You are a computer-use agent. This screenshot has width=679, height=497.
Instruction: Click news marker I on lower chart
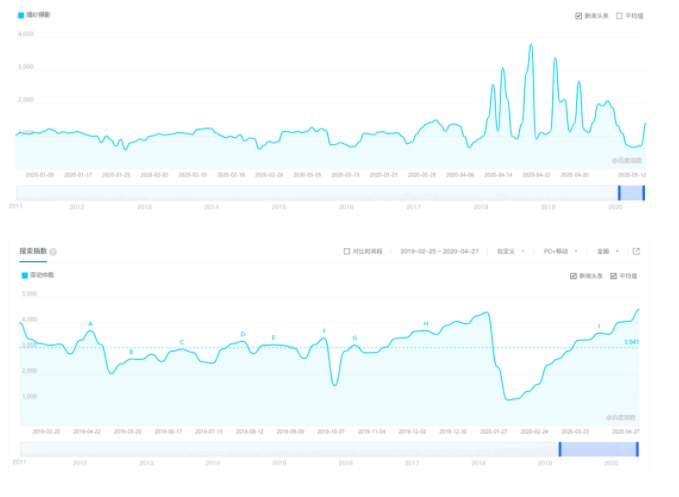point(599,326)
